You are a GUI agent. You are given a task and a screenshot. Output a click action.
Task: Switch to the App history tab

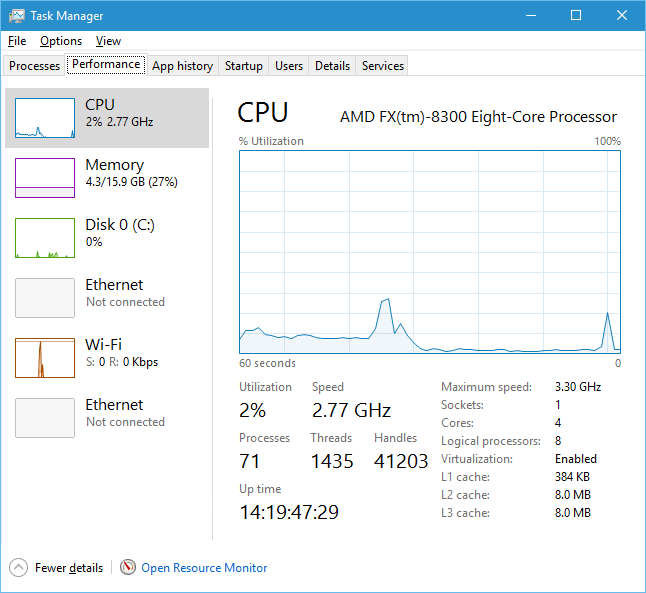coord(182,66)
